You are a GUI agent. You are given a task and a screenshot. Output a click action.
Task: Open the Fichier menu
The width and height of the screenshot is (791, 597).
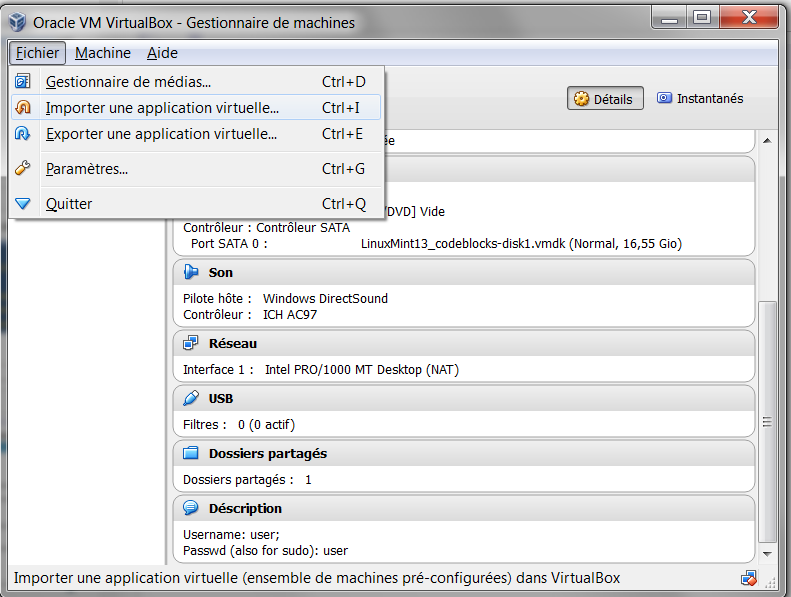(x=37, y=53)
